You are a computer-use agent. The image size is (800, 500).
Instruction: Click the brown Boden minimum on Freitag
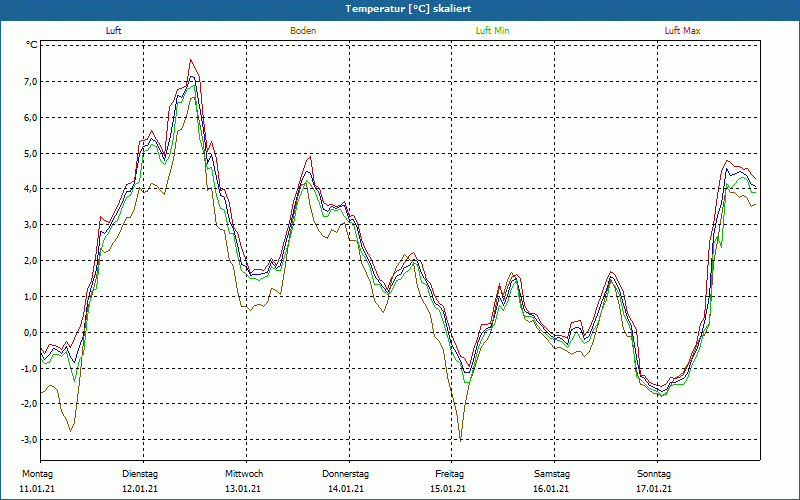461,441
